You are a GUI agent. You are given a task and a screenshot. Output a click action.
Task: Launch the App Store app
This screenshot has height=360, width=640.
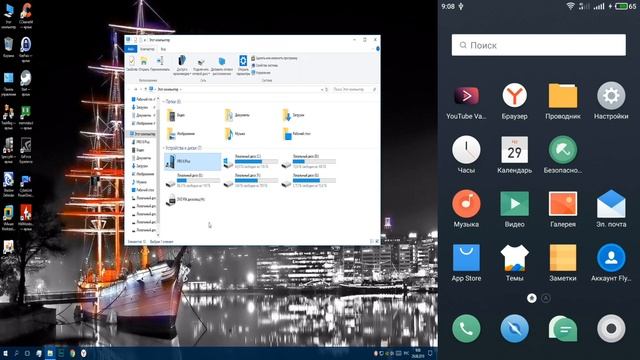click(x=466, y=258)
